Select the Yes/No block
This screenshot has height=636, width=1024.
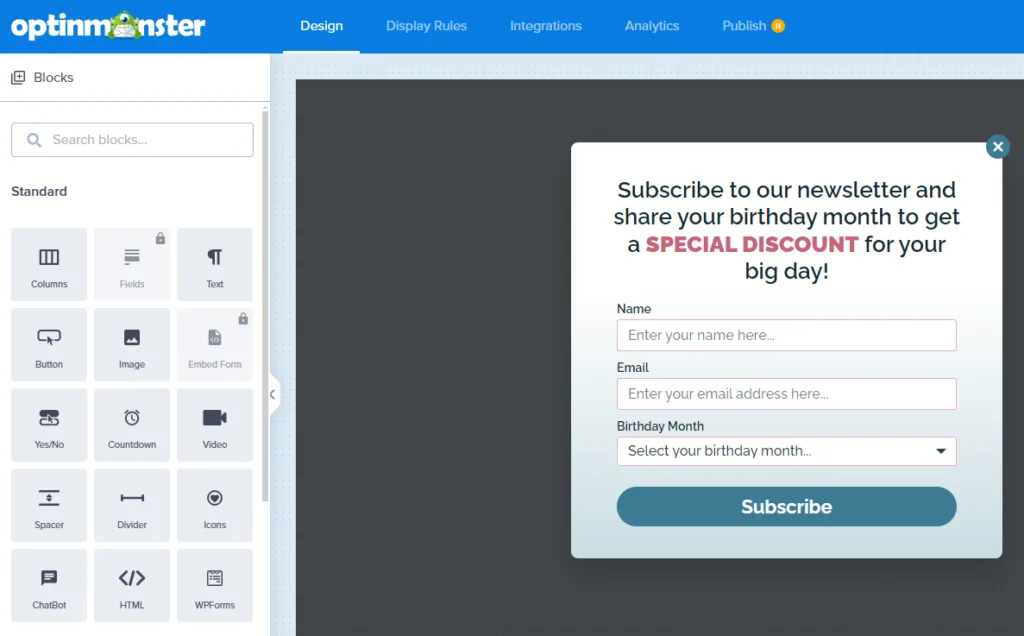[x=49, y=425]
